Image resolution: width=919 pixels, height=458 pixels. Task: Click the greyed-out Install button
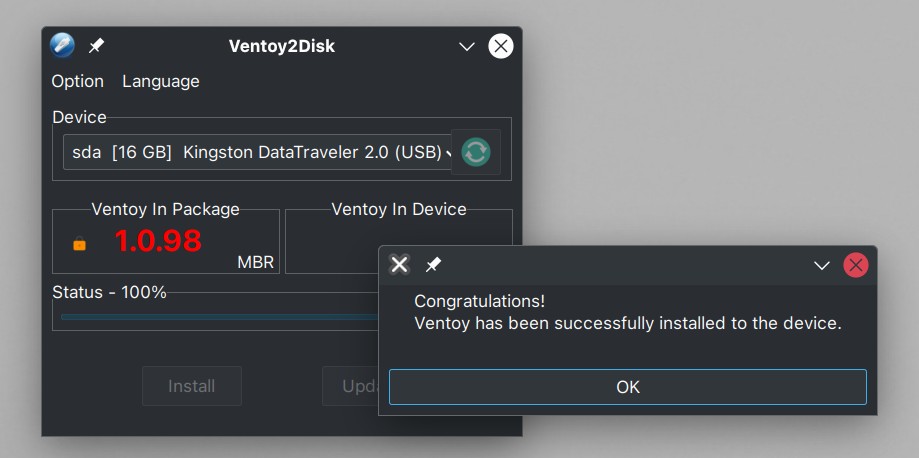coord(192,386)
